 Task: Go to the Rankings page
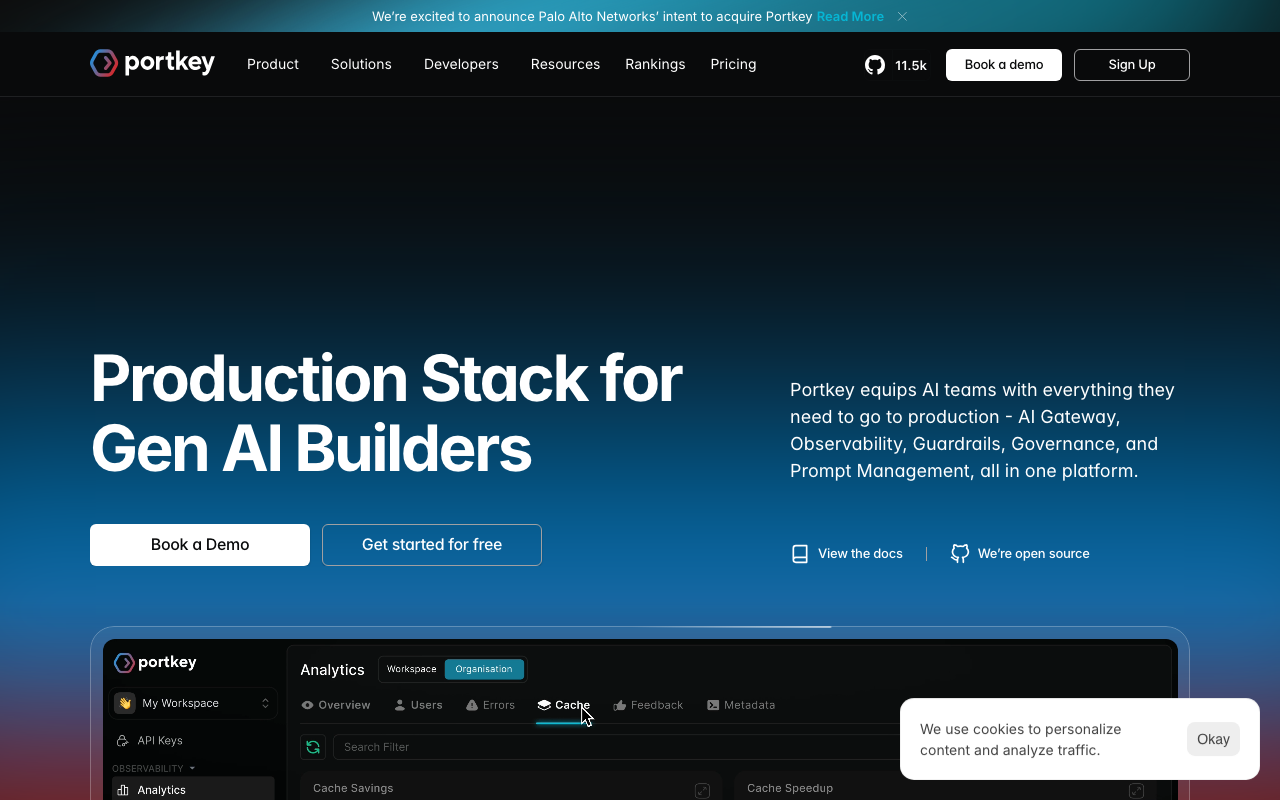click(655, 64)
